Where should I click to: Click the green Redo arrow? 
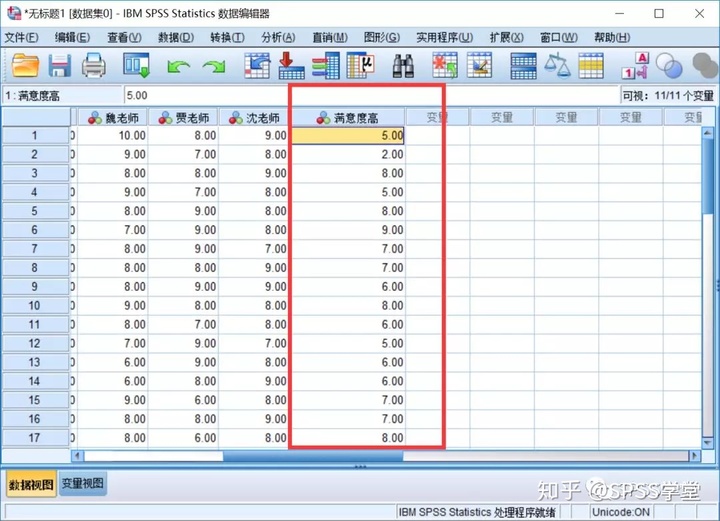[x=214, y=67]
